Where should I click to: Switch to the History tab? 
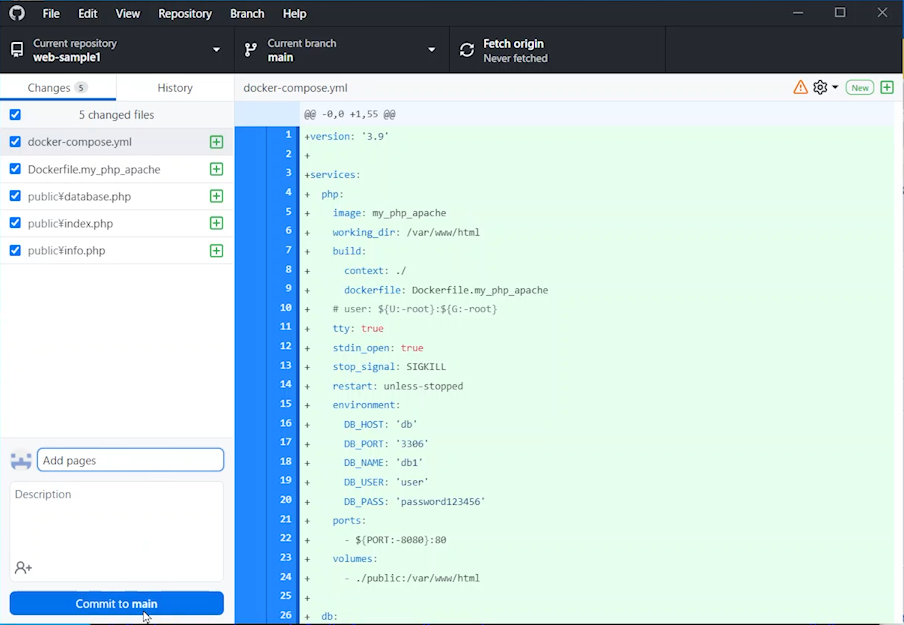[175, 88]
